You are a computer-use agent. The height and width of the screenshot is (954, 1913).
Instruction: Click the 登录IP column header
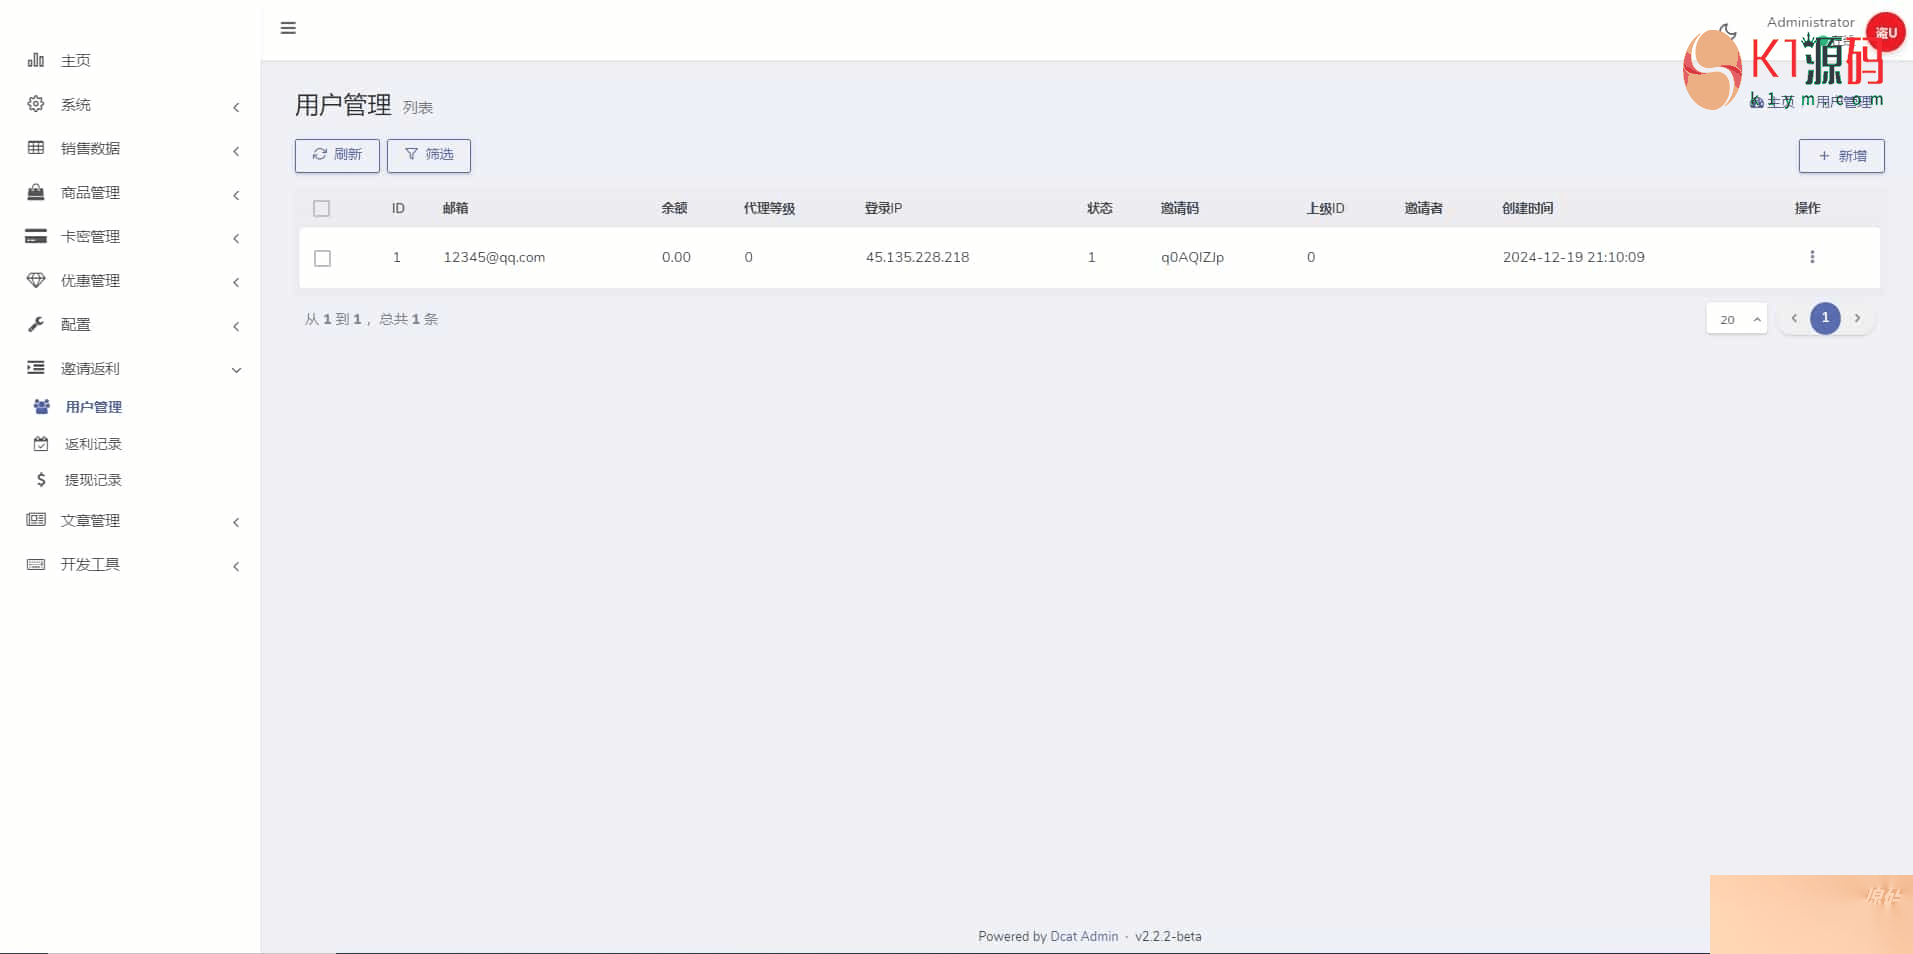(x=883, y=208)
